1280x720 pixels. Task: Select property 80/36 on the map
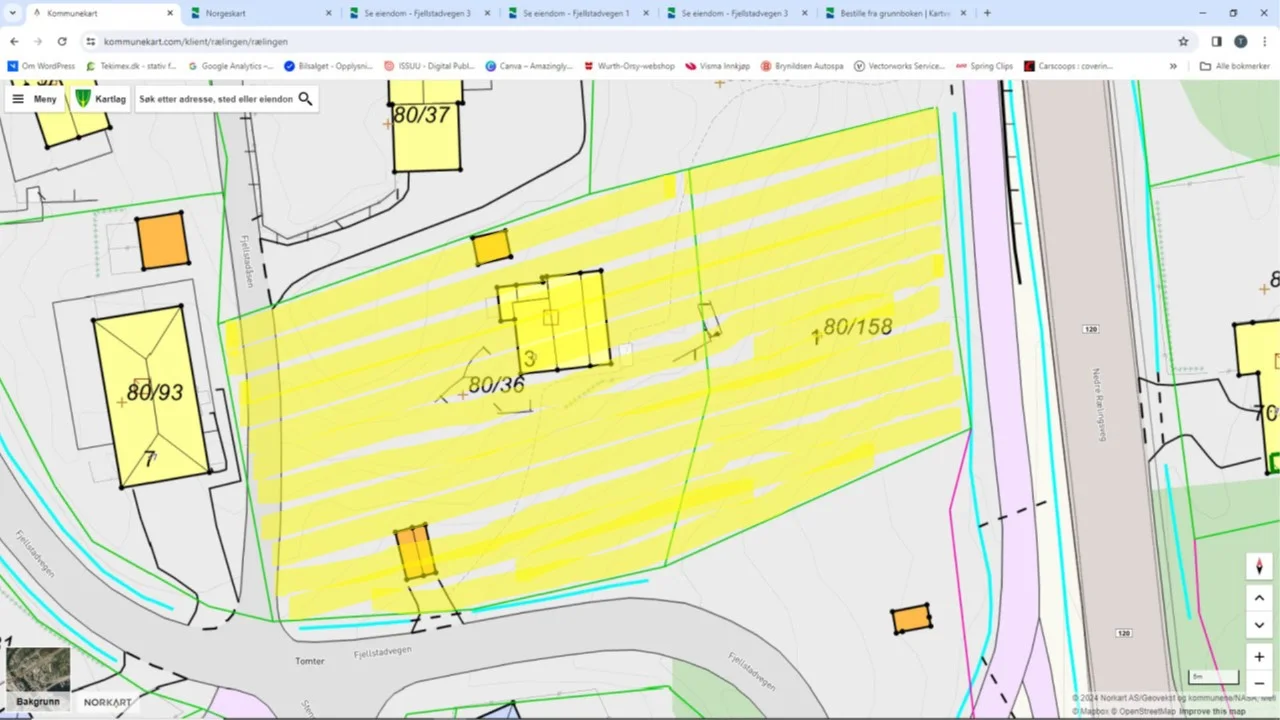[497, 385]
